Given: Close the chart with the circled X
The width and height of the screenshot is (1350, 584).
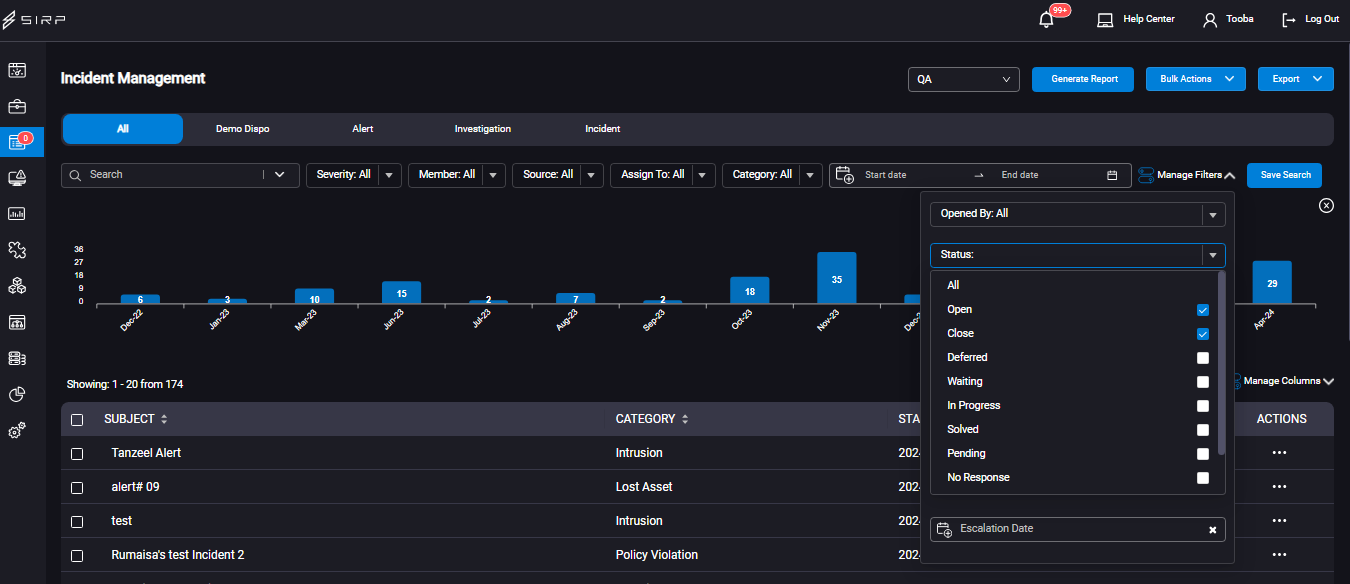Looking at the screenshot, I should [x=1326, y=205].
